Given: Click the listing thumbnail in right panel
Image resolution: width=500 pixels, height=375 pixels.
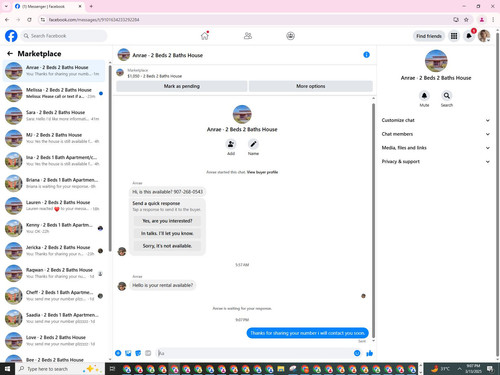Looking at the screenshot, I should click(x=436, y=61).
